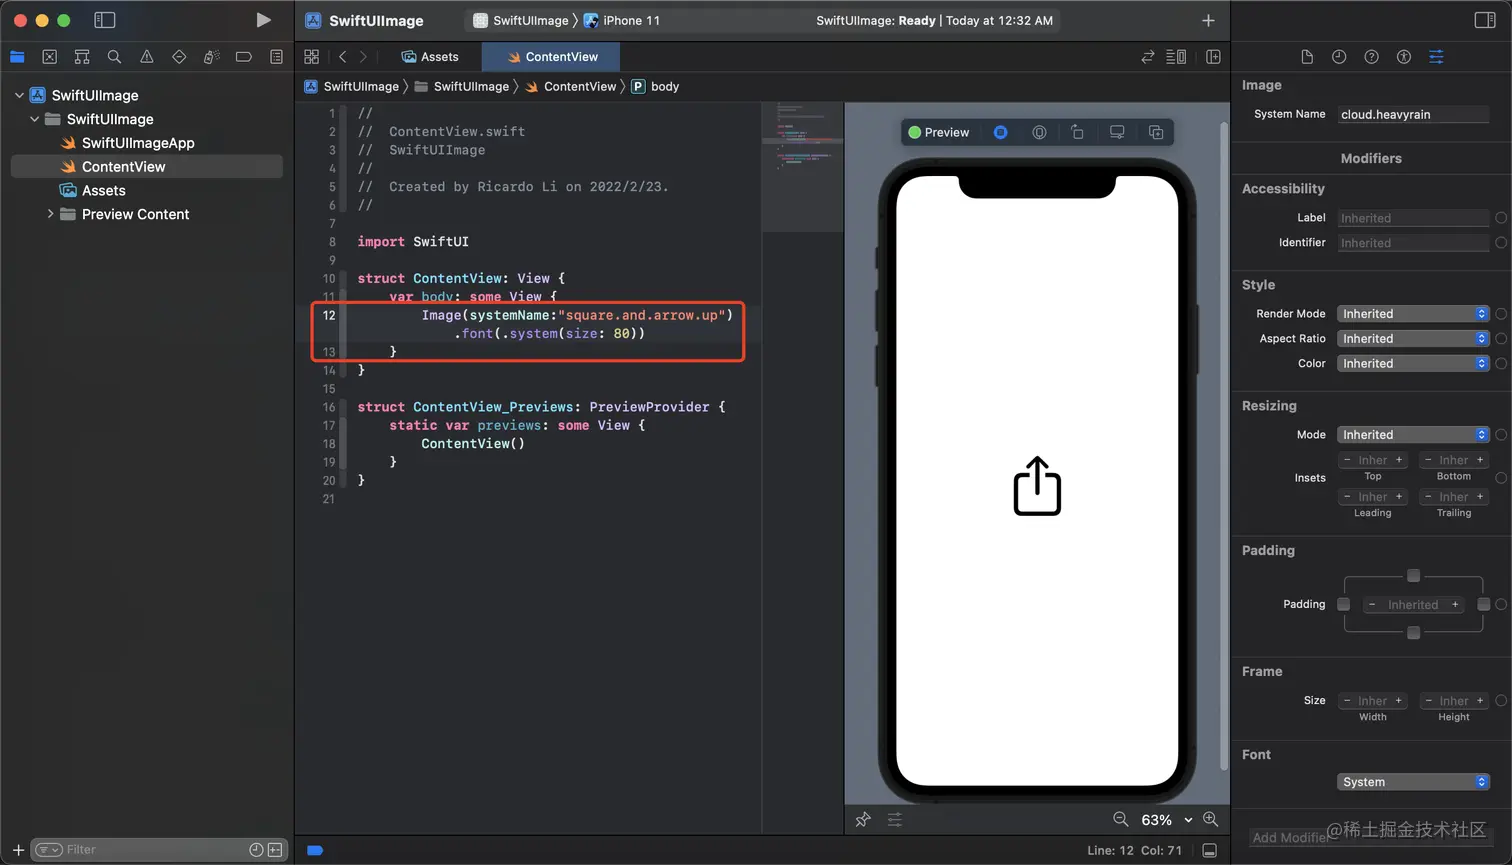Run the SwiftUIImage project
Image resolution: width=1512 pixels, height=865 pixels.
tap(263, 20)
